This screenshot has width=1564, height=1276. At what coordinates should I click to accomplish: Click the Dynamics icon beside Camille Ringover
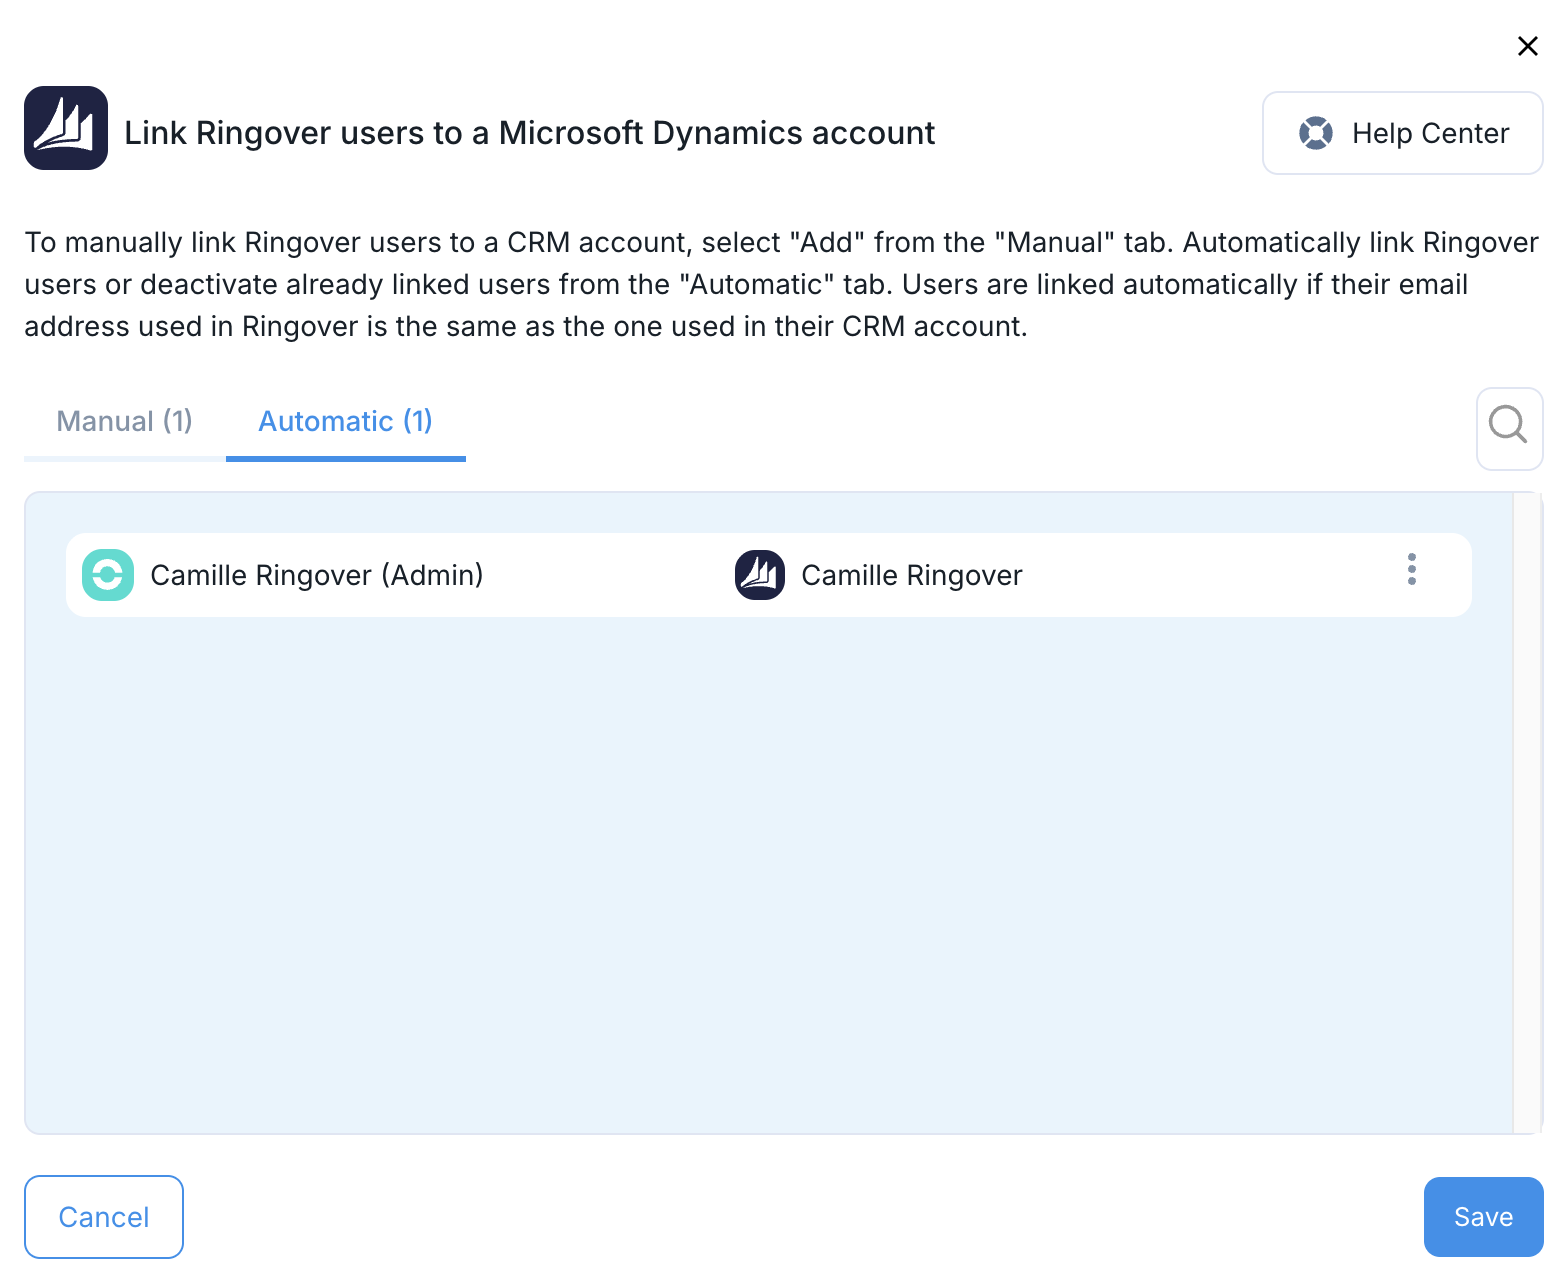click(x=760, y=575)
